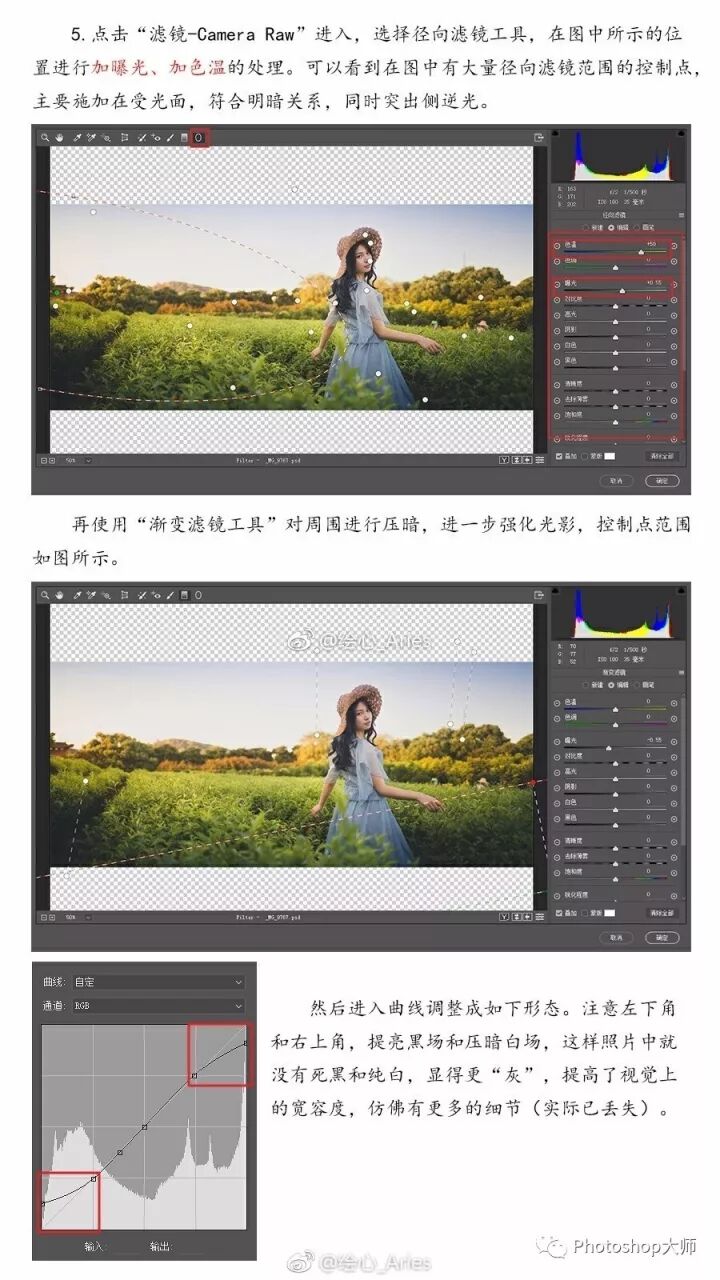Click 清除全部 button in graduated filter dialog
Viewport: 720px width, 1280px height.
(662, 913)
